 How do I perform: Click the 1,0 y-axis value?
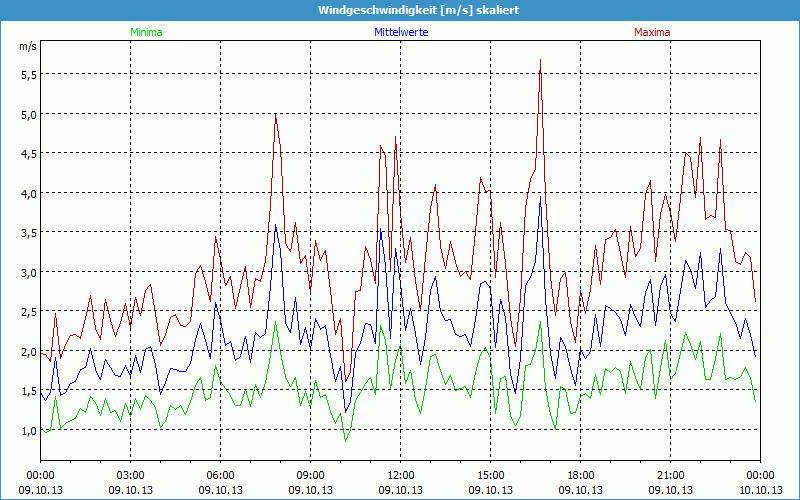pyautogui.click(x=29, y=431)
